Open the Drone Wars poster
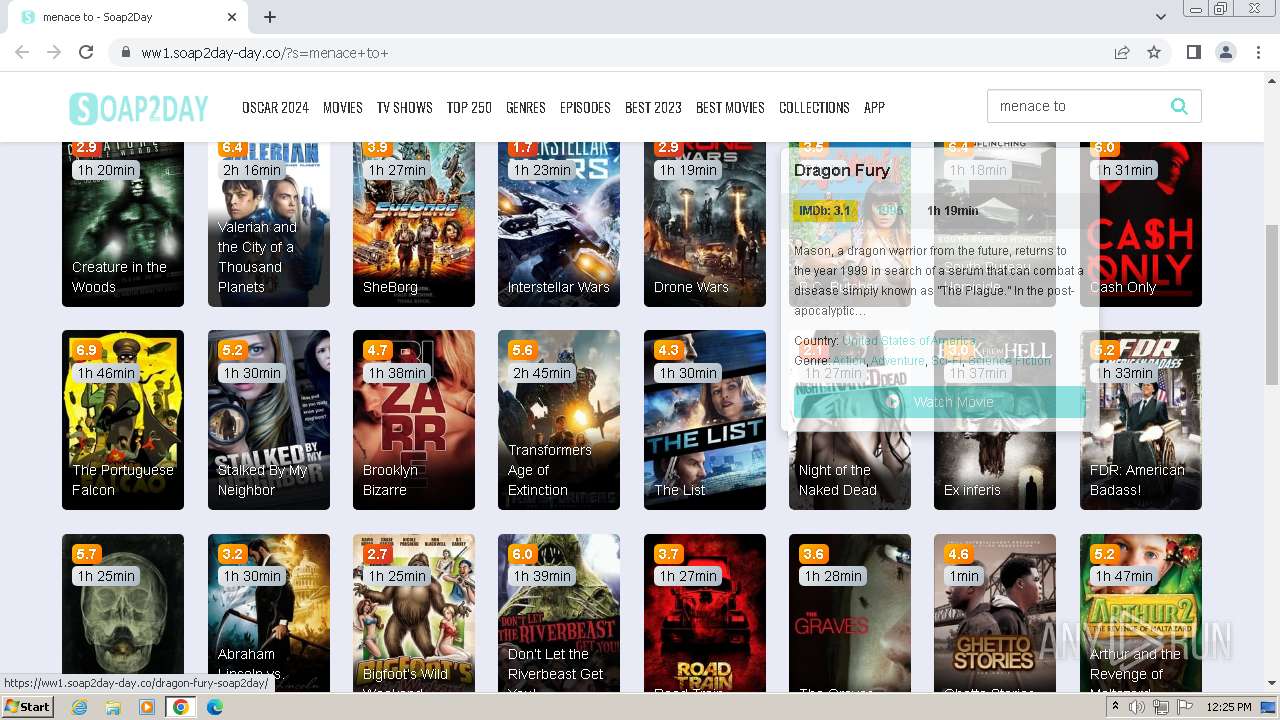Image resolution: width=1280 pixels, height=720 pixels. (x=705, y=224)
